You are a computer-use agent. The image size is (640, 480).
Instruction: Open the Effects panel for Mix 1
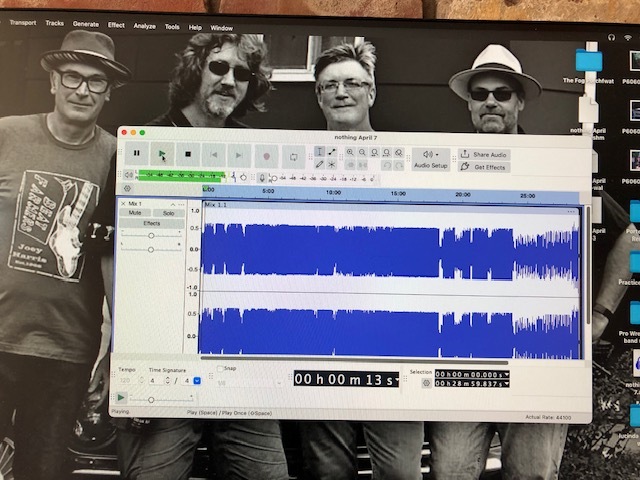click(x=152, y=223)
